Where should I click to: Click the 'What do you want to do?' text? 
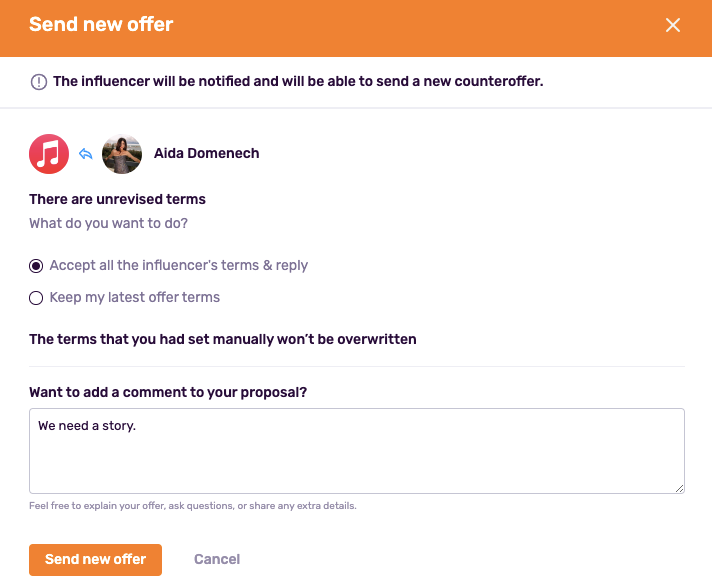pyautogui.click(x=108, y=223)
